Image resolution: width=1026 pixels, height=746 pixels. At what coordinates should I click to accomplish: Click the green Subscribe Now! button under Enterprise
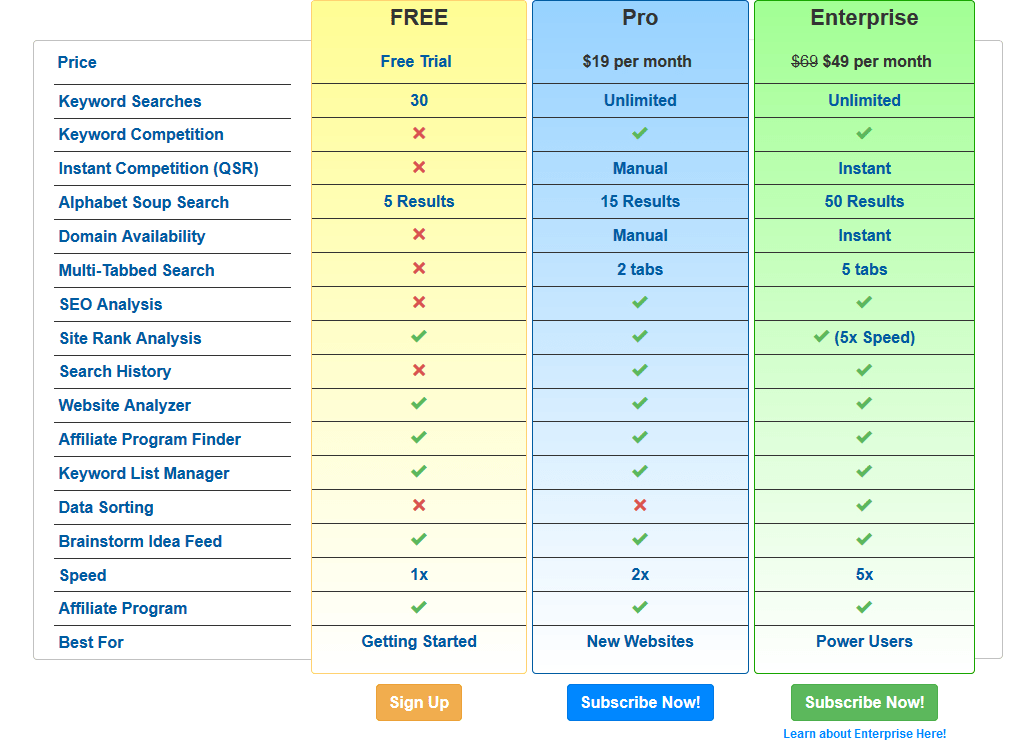[x=864, y=702]
